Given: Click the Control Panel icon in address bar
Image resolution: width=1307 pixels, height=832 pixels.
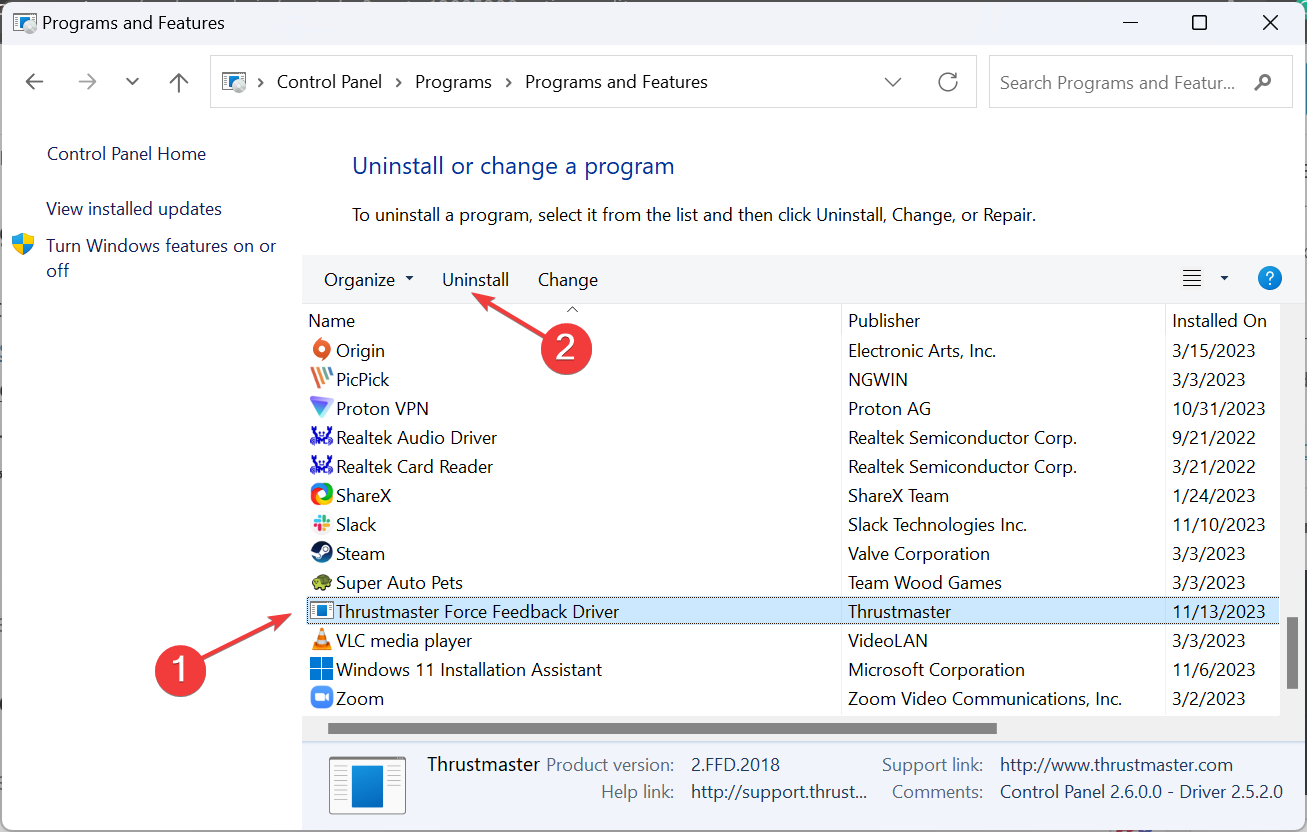Looking at the screenshot, I should 234,82.
